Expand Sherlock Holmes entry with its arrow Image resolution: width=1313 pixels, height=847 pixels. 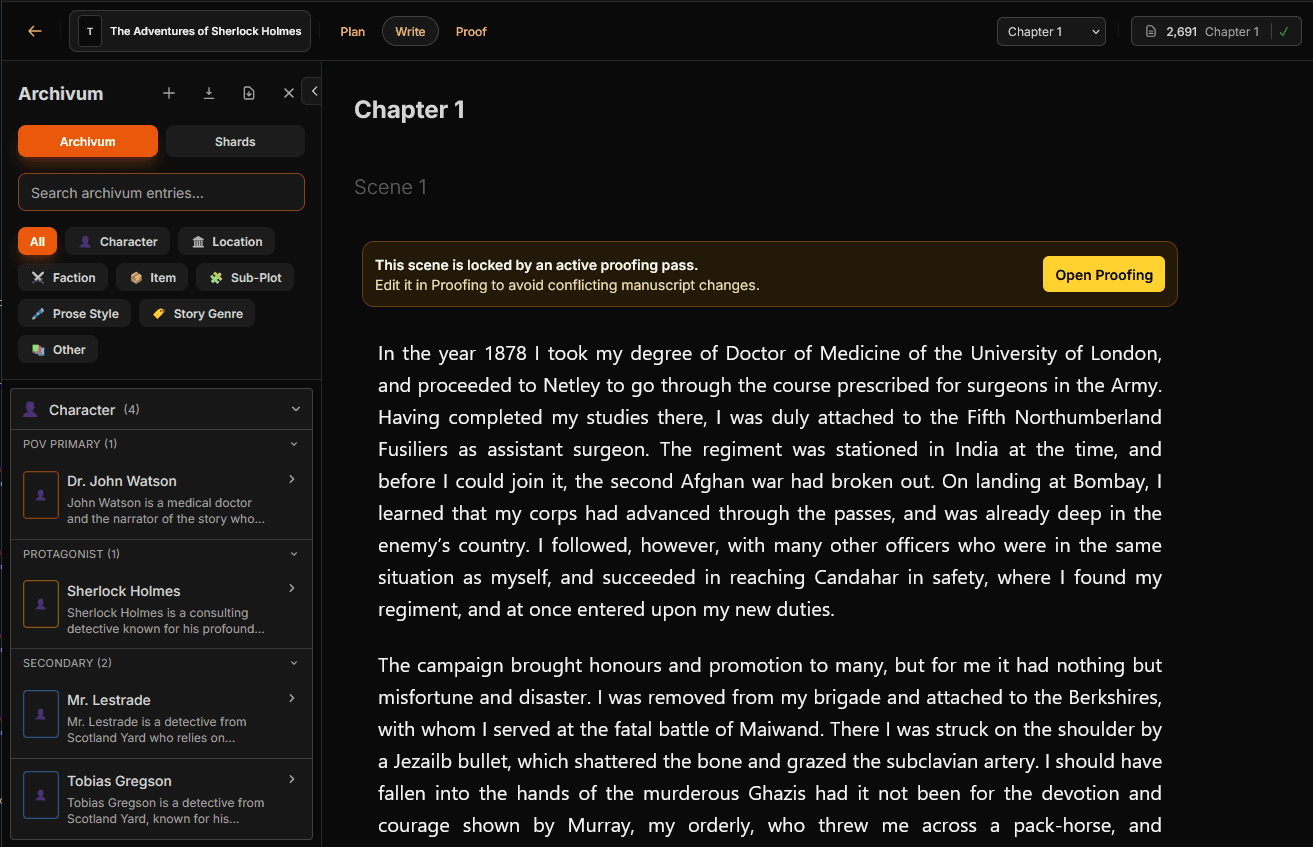tap(292, 588)
